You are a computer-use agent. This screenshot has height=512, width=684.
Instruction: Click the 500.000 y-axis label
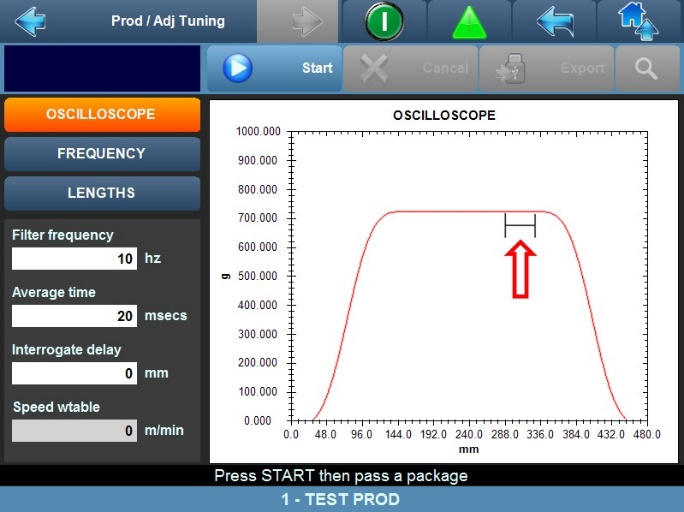[257, 276]
